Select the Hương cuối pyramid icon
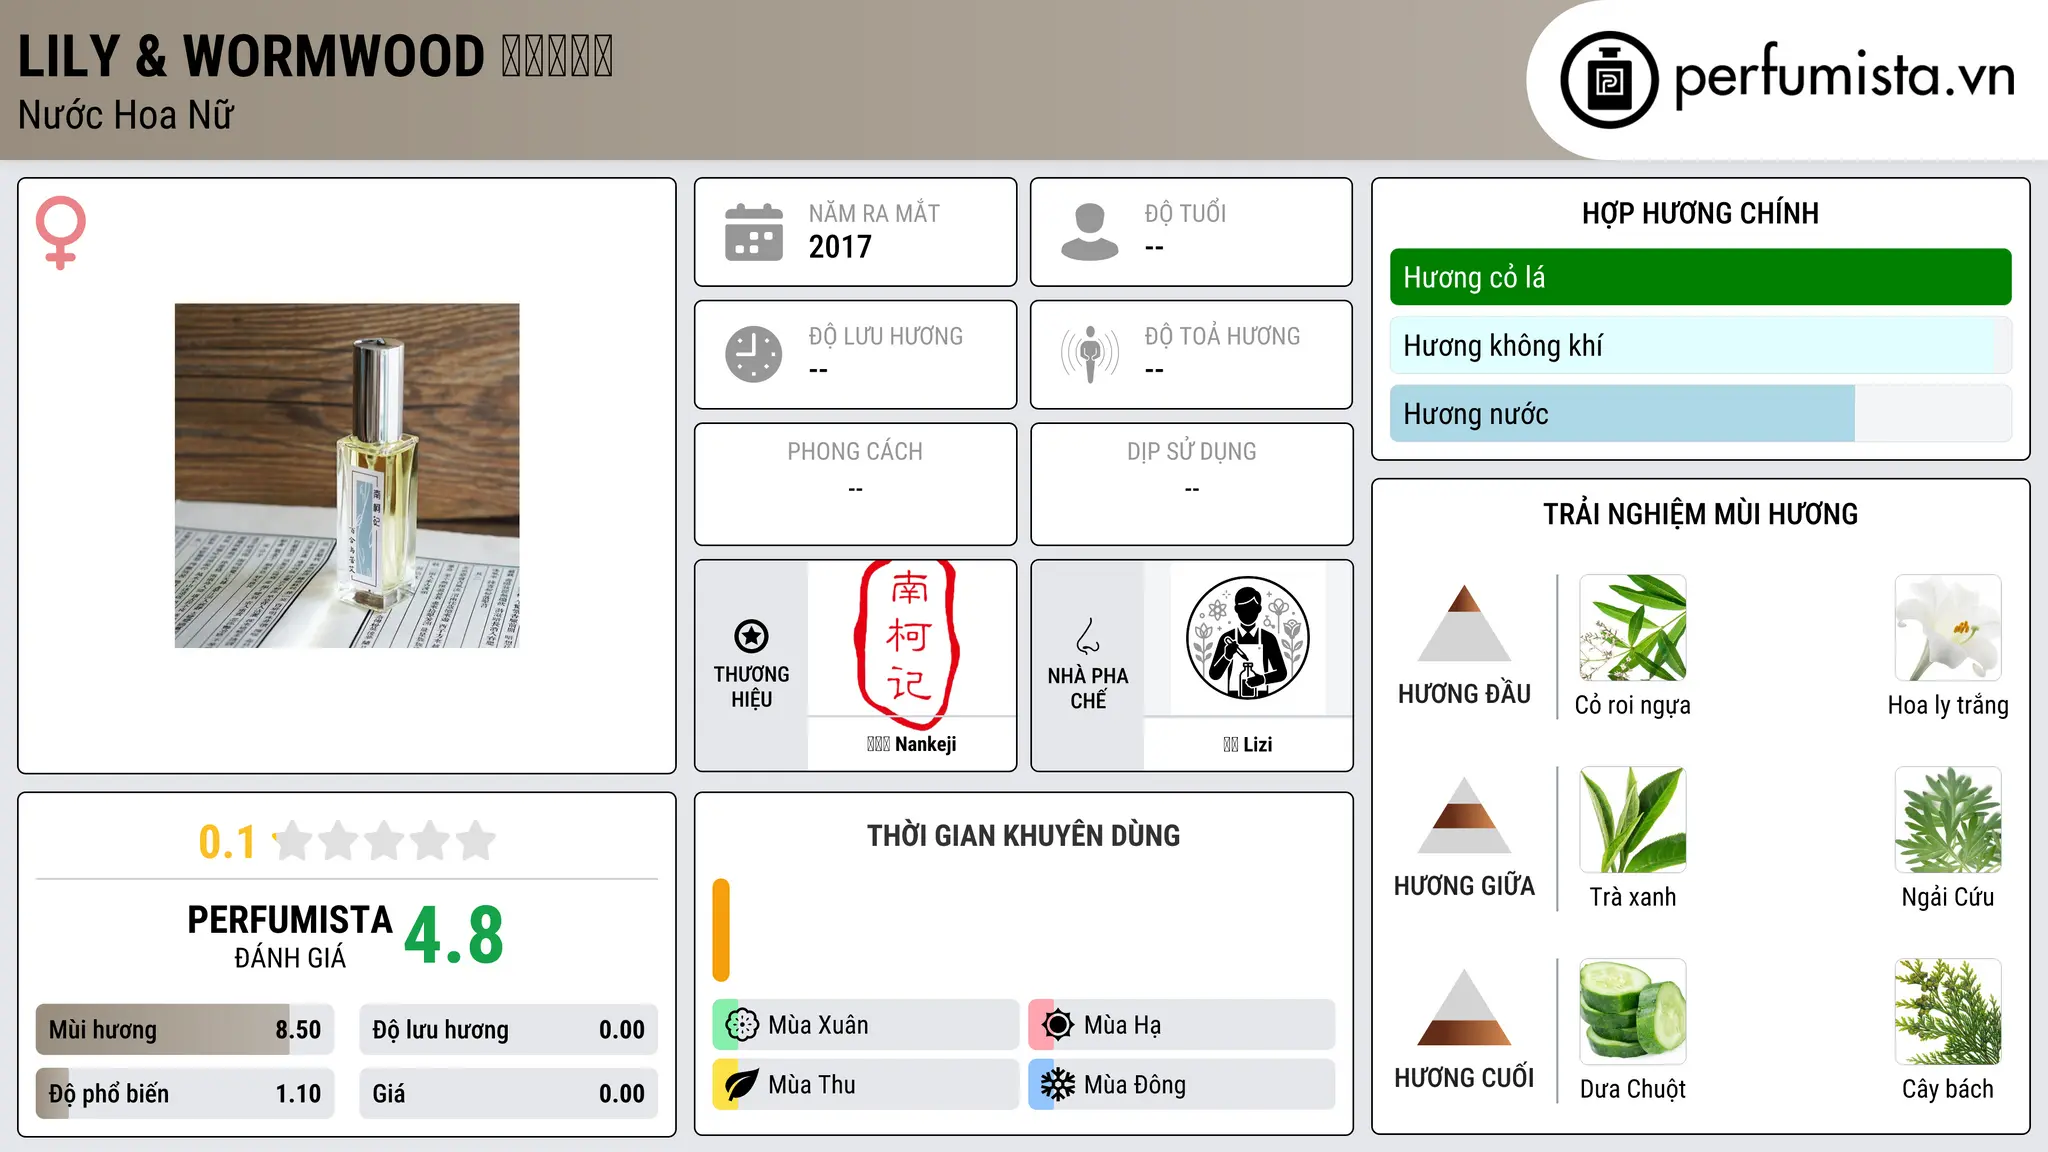 click(1464, 1007)
